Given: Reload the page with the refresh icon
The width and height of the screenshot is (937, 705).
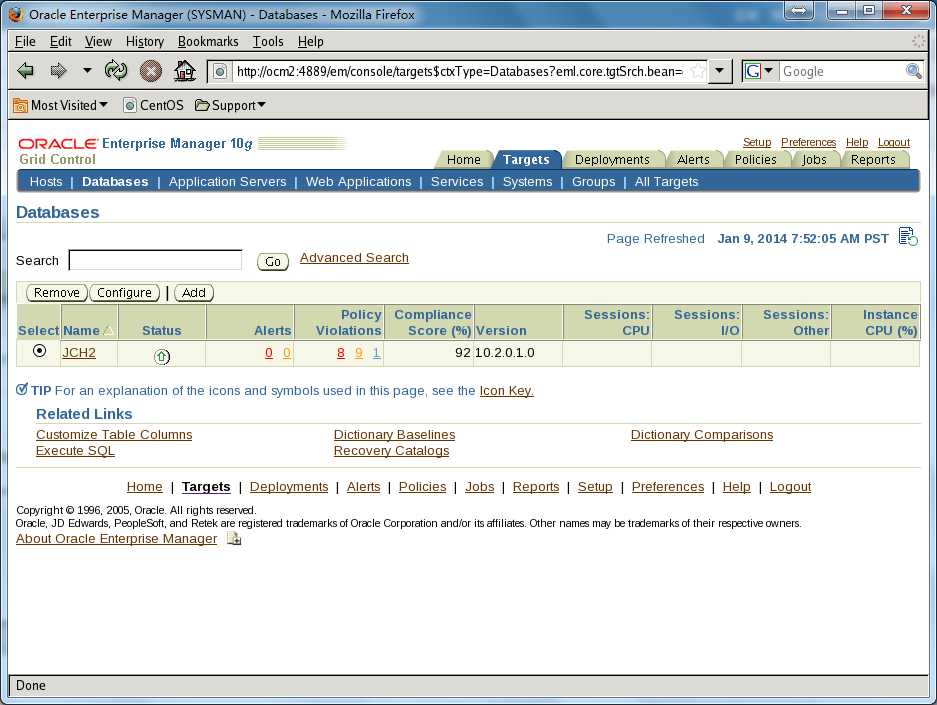Looking at the screenshot, I should click(x=116, y=71).
